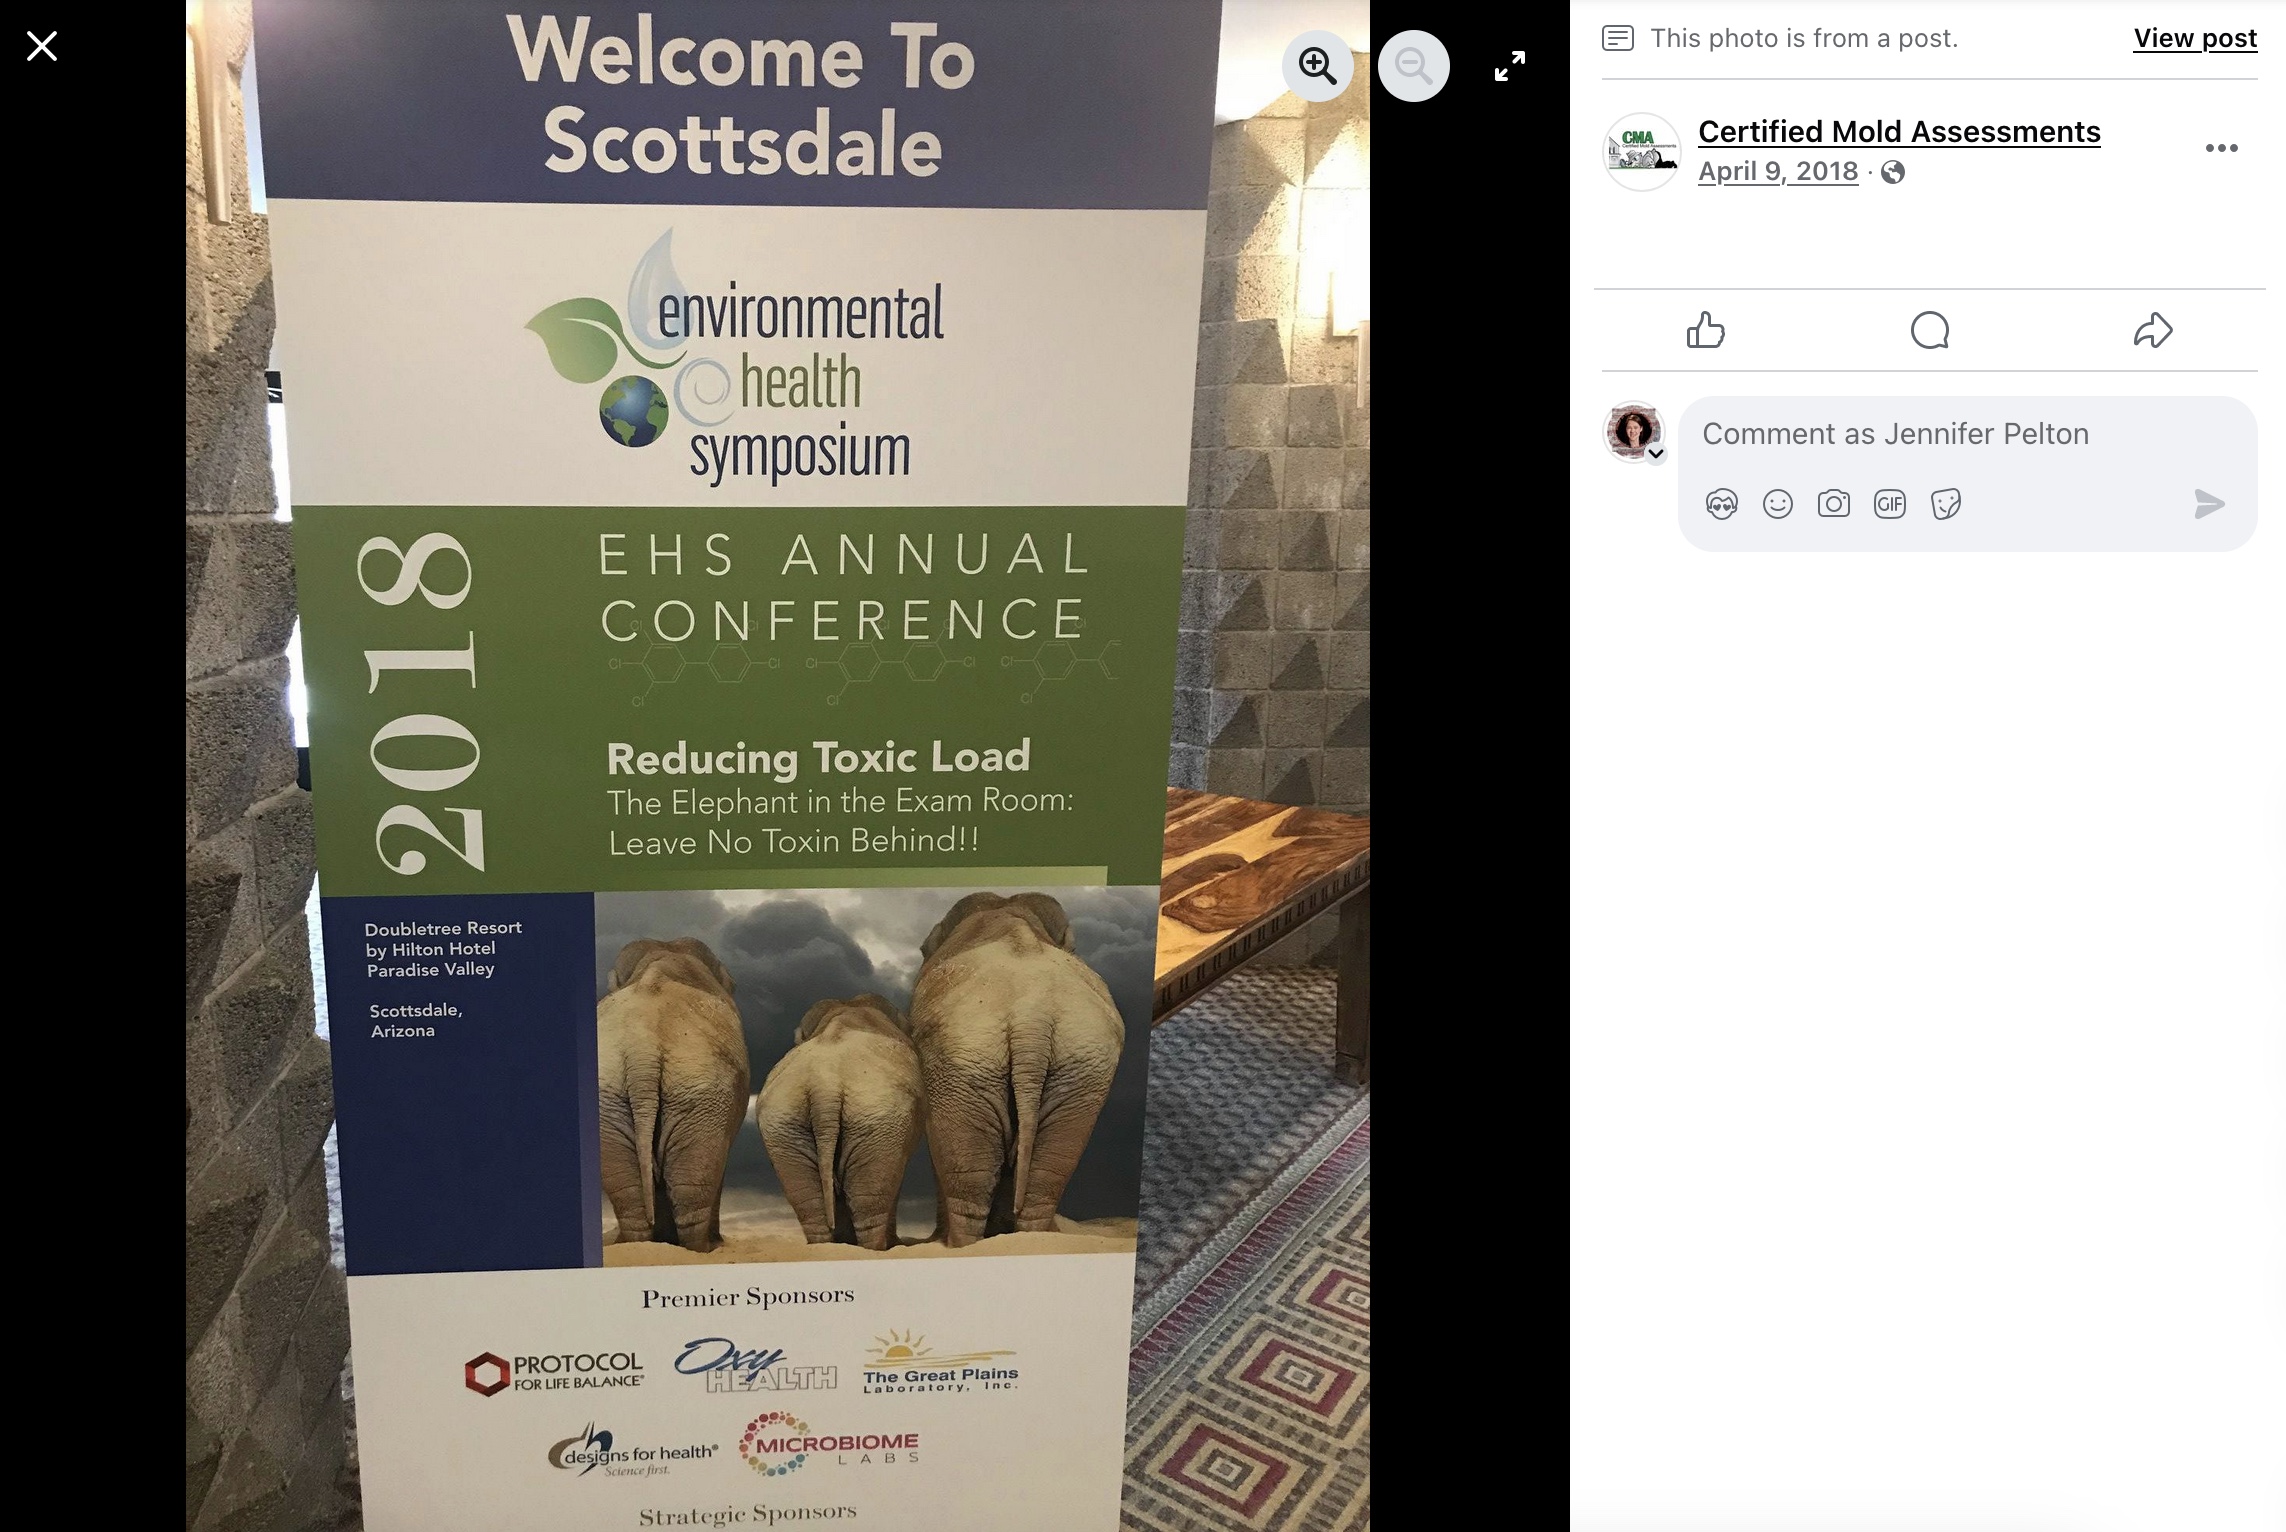The width and height of the screenshot is (2286, 1532).
Task: Send the comment with arrow button
Action: click(x=2209, y=504)
